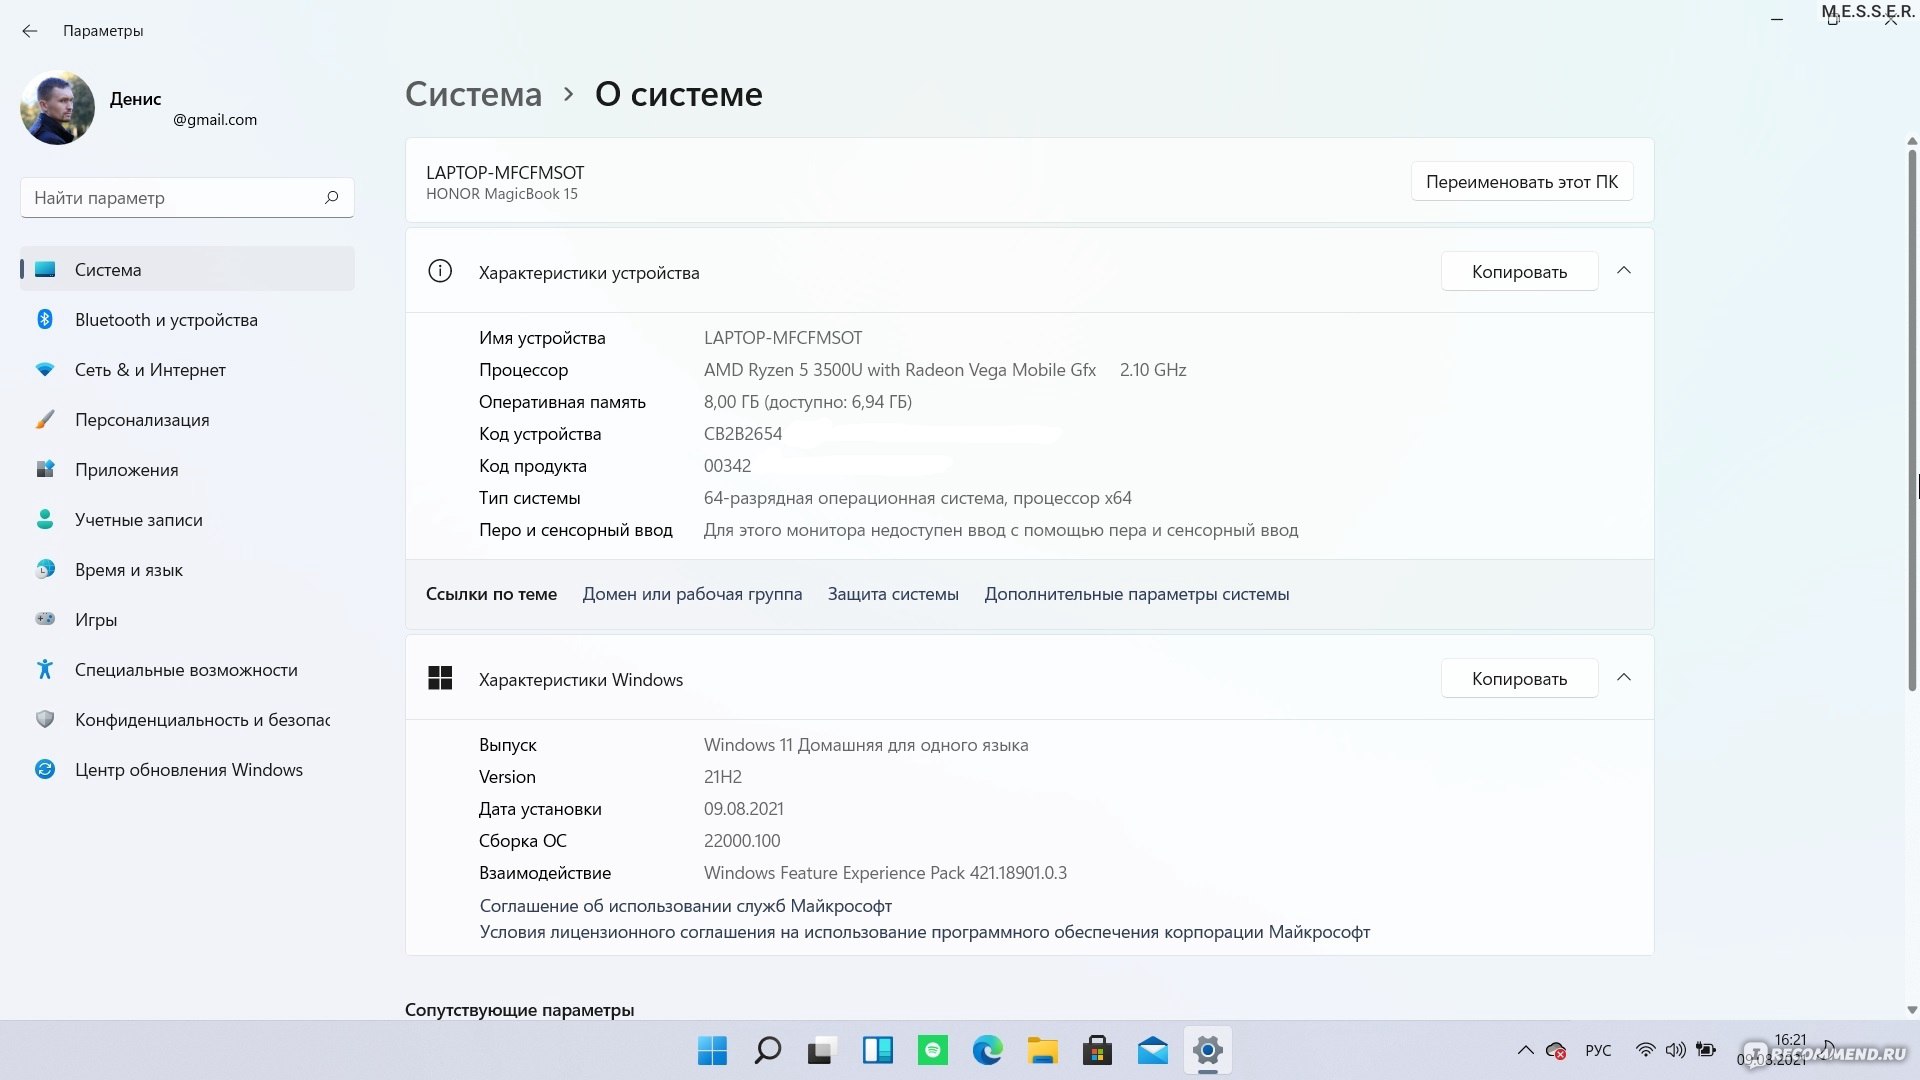The image size is (1920, 1080).
Task: Click the Windows Update sync icon
Action: pyautogui.click(x=45, y=769)
